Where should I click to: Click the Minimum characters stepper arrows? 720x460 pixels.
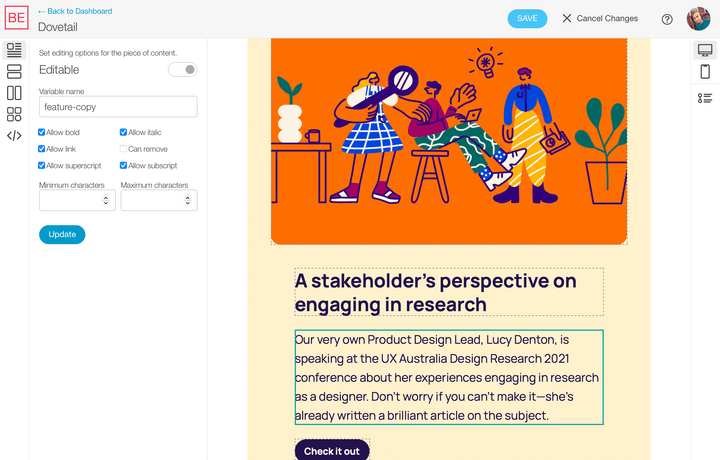(106, 201)
